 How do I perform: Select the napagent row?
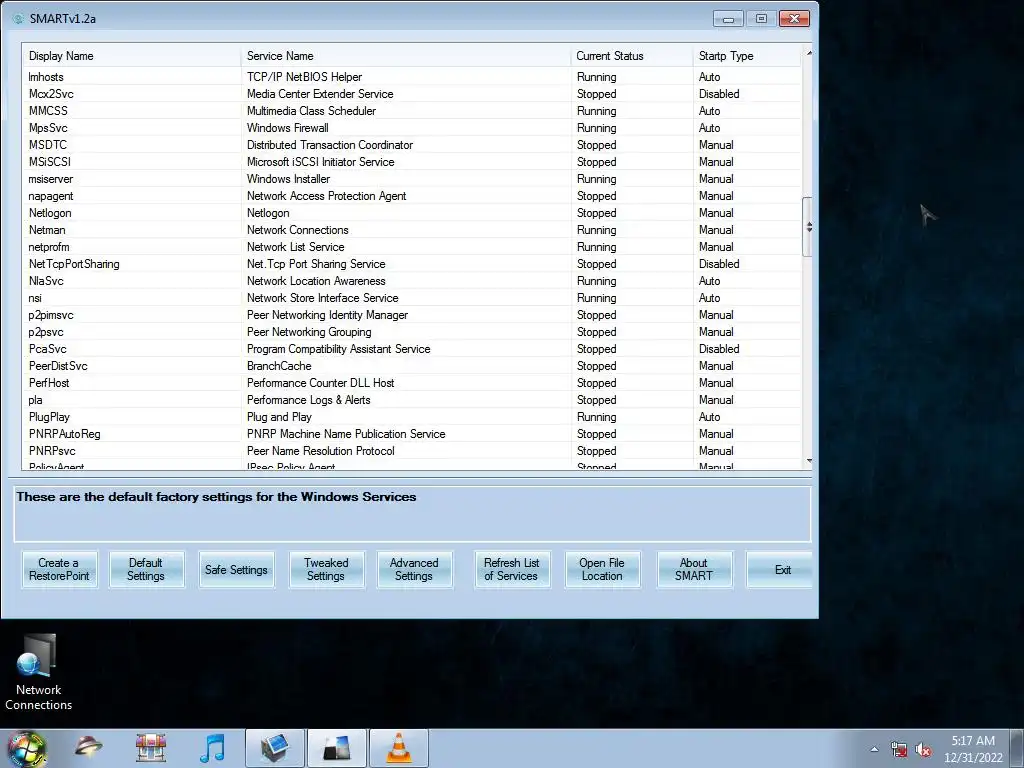(x=412, y=196)
